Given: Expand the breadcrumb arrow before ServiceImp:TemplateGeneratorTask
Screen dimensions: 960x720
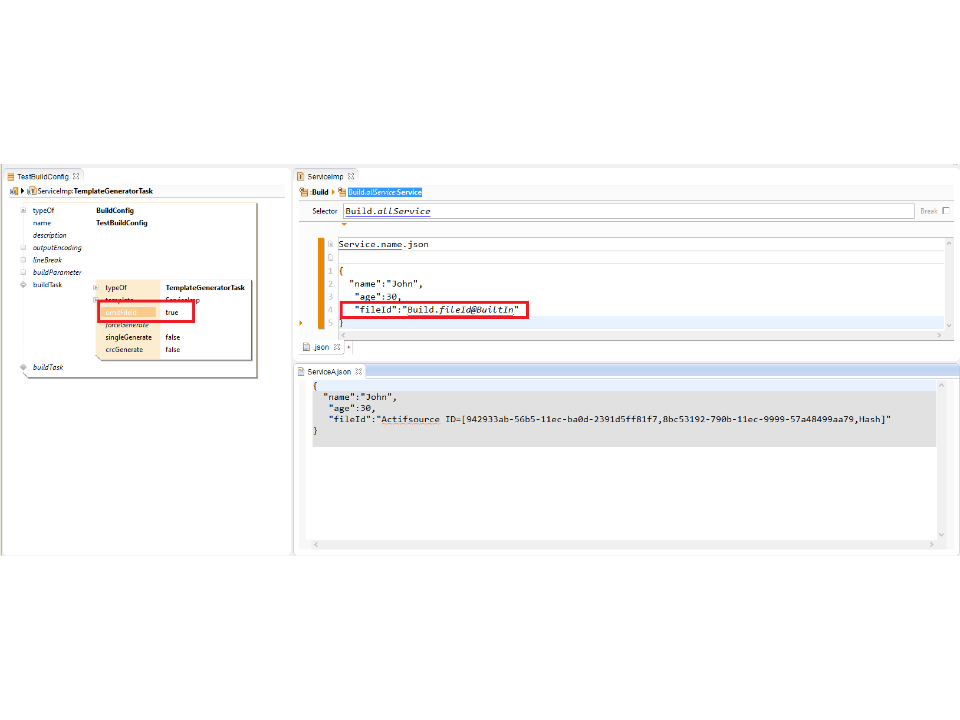Looking at the screenshot, I should click(x=22, y=191).
